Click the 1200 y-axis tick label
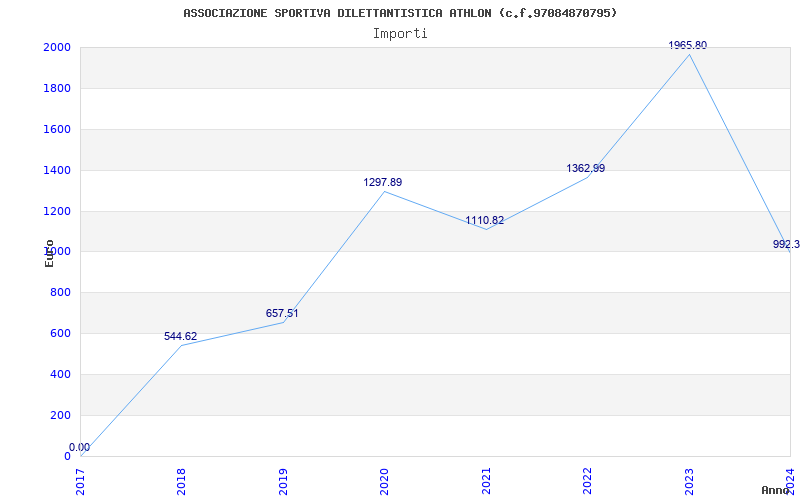The image size is (800, 500). coord(57,211)
